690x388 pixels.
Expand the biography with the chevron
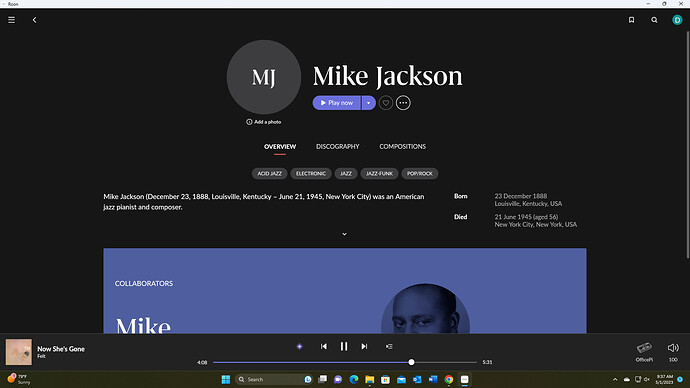click(x=345, y=234)
